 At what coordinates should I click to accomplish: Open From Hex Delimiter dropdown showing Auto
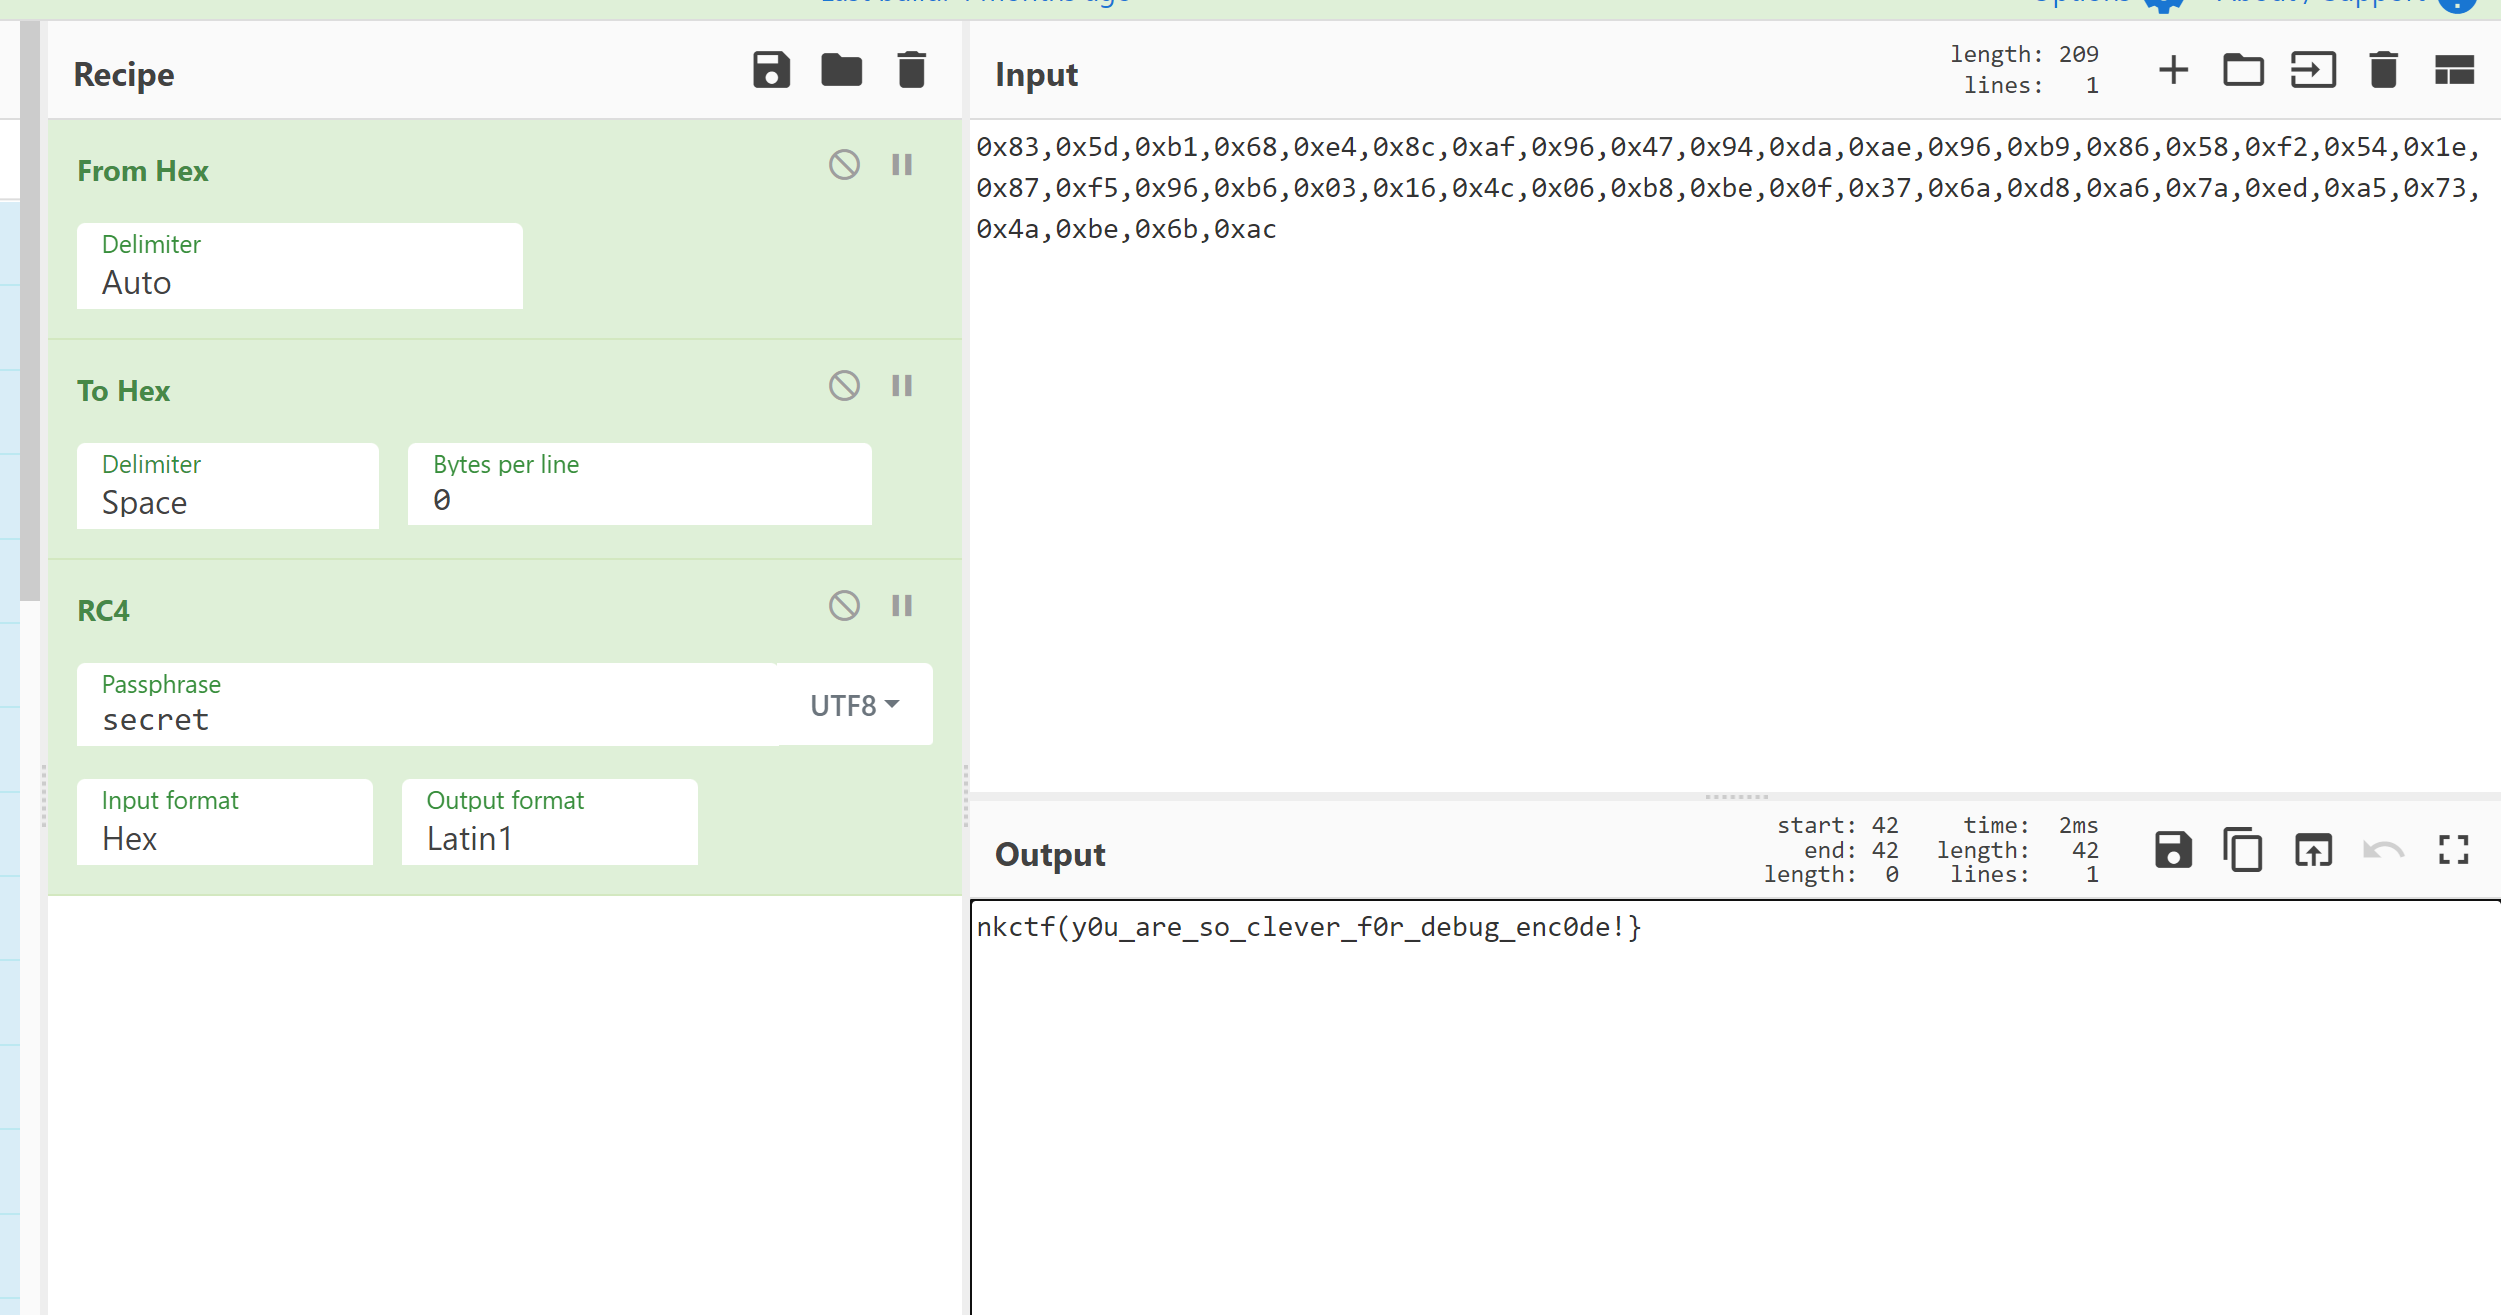299,266
